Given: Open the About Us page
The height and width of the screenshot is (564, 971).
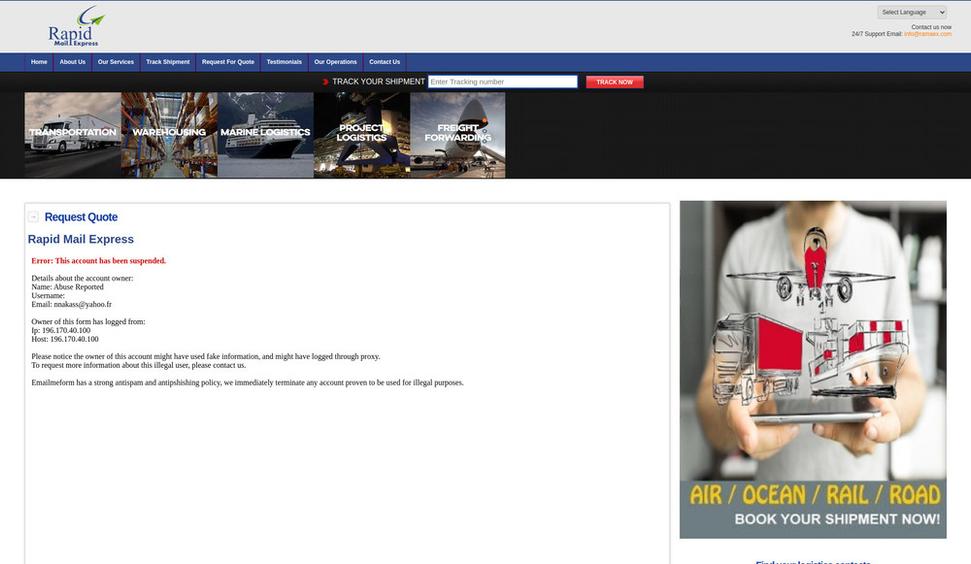Looking at the screenshot, I should pos(72,62).
